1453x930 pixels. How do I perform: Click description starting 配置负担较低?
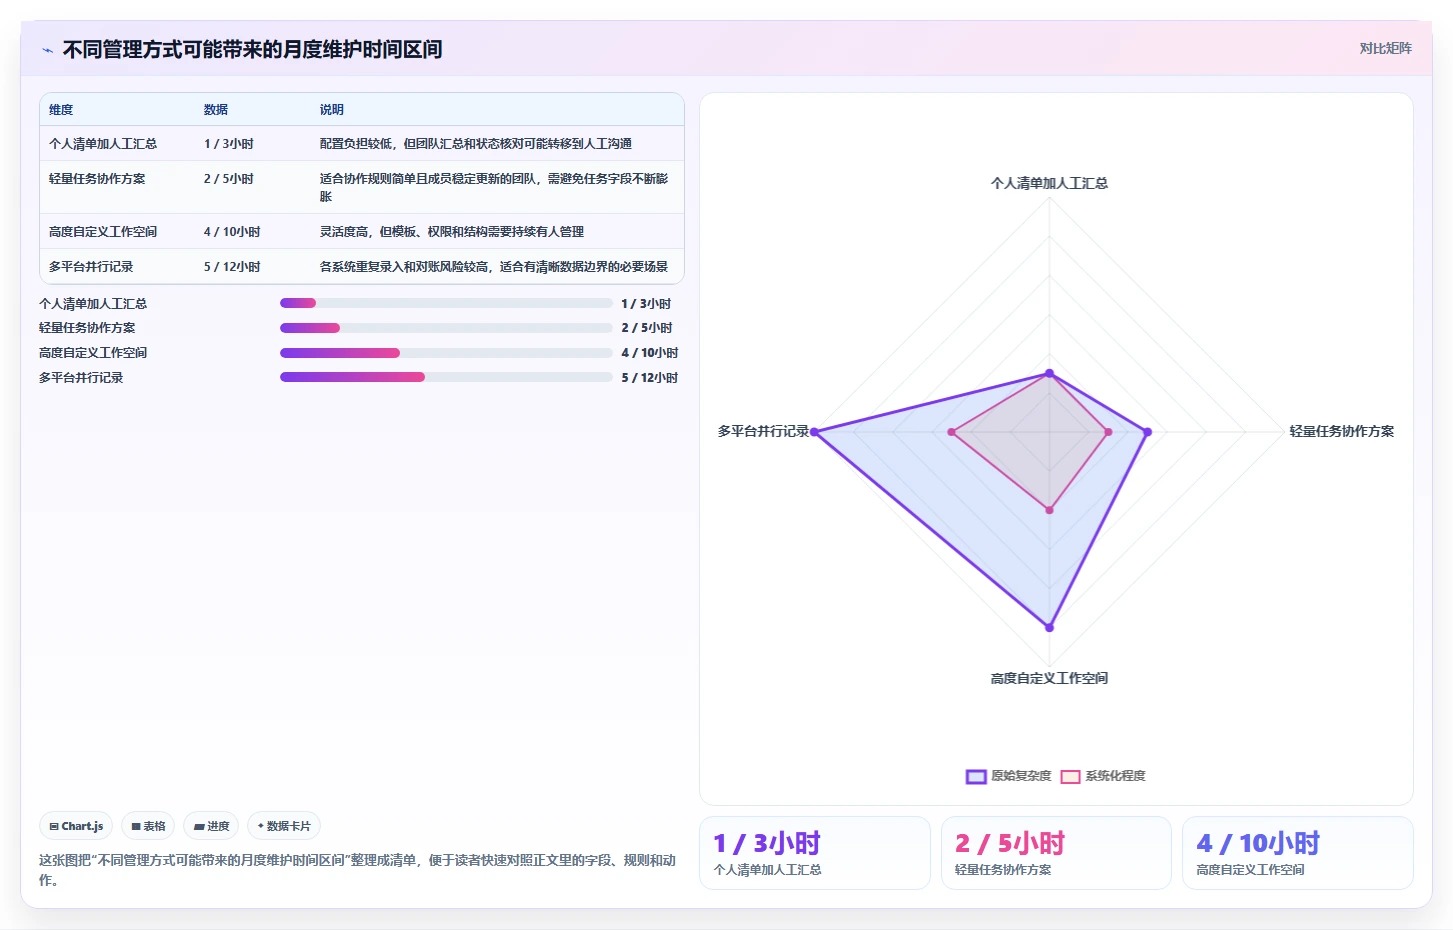476,144
